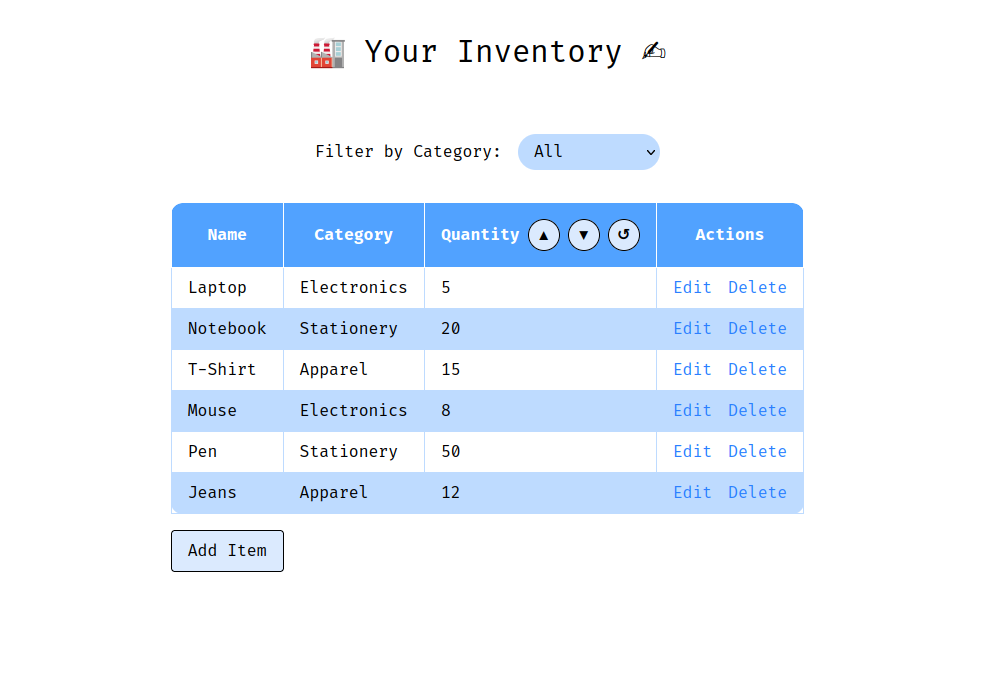Click the dropdown chevron on the filter control
This screenshot has width=995, height=678.
(648, 151)
